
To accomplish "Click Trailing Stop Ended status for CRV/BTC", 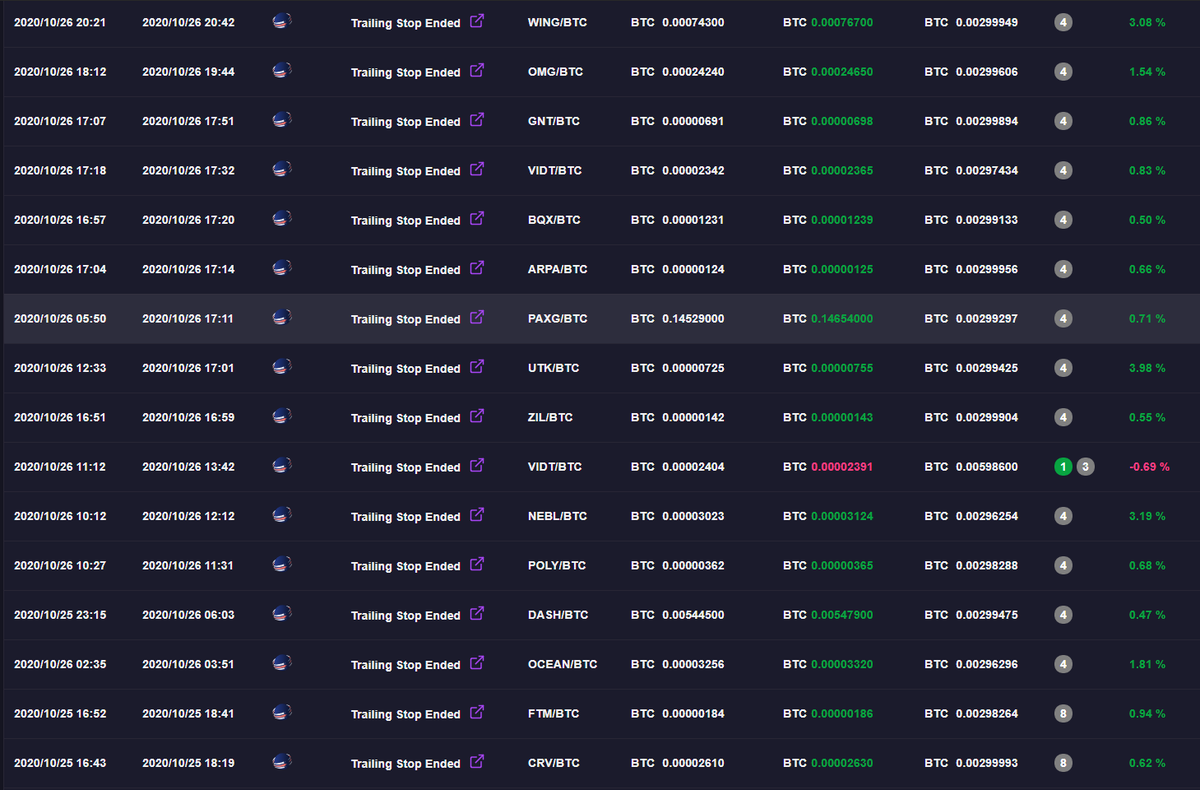I will 406,764.
